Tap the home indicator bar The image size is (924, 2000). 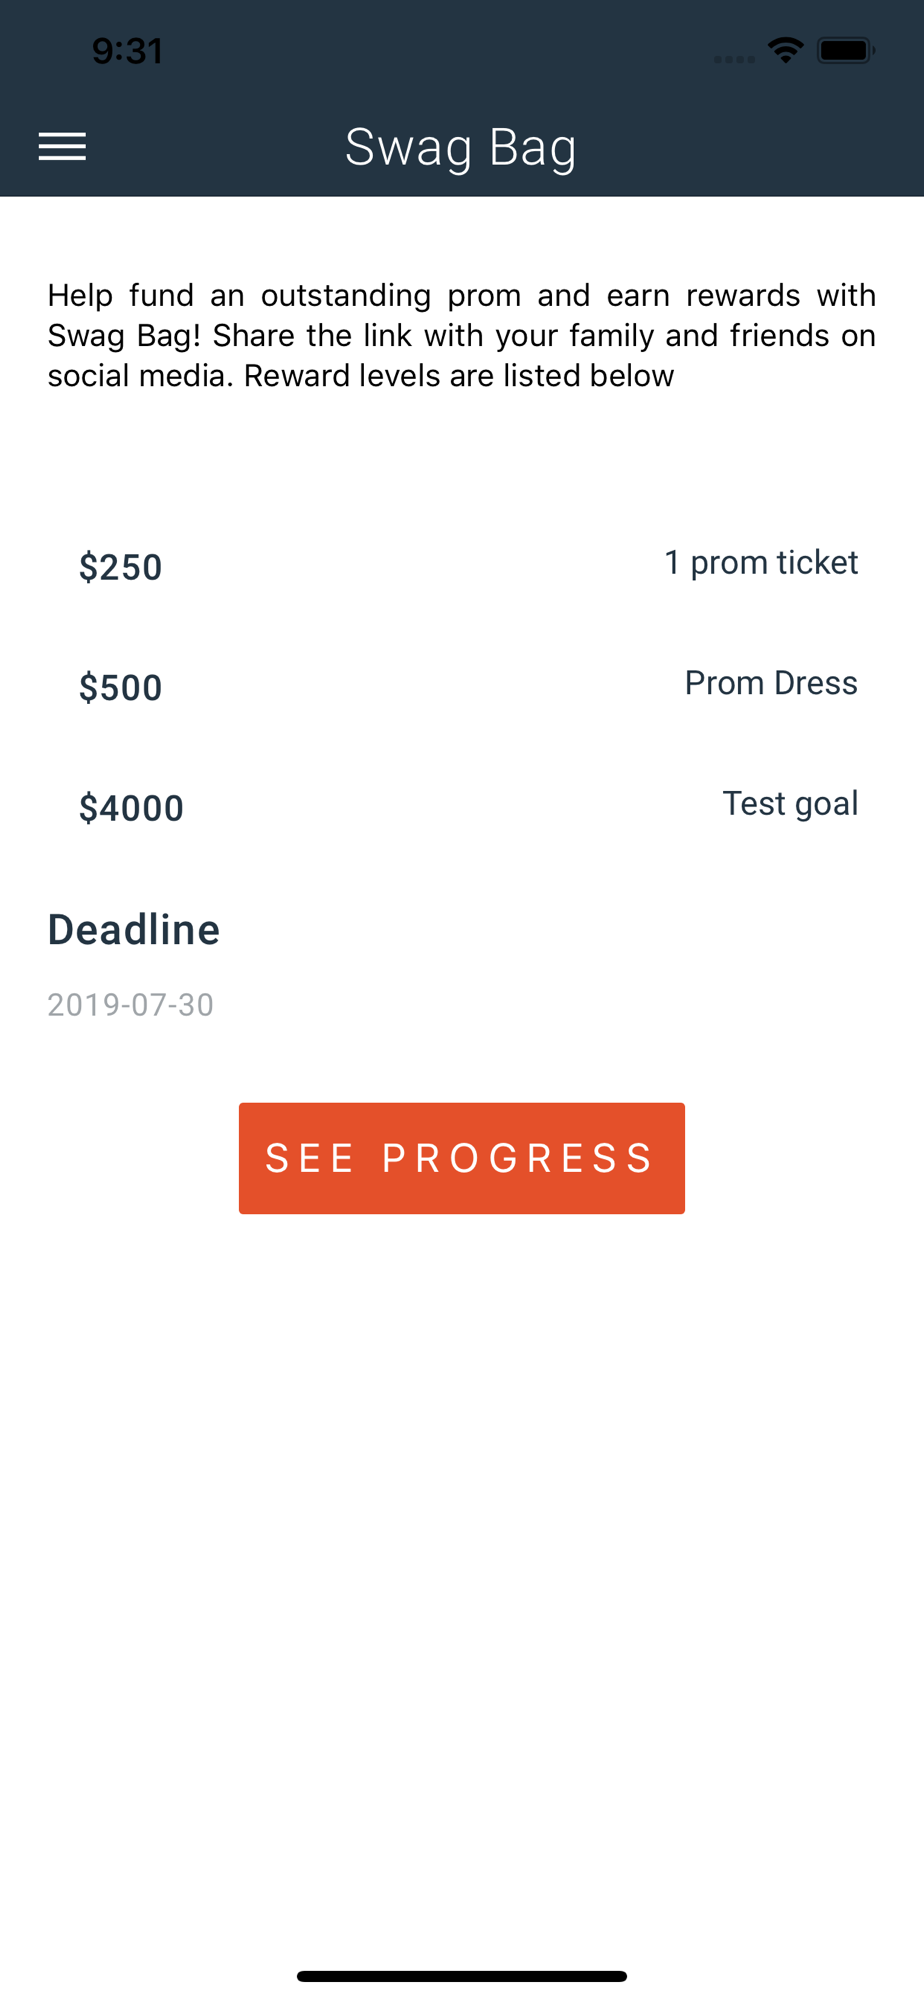pos(461,1976)
